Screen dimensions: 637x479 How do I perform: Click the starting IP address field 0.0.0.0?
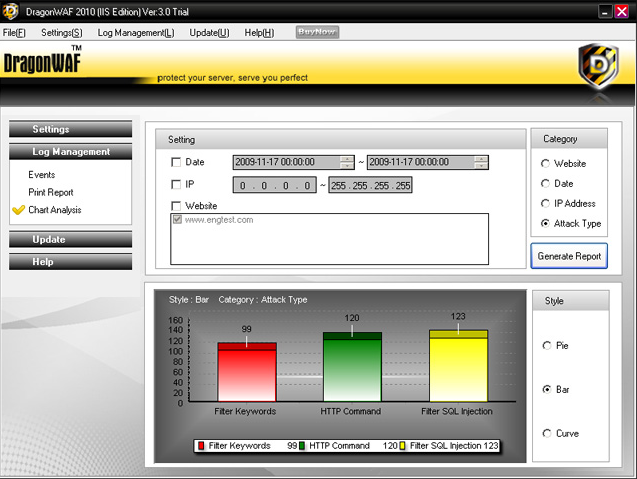275,185
